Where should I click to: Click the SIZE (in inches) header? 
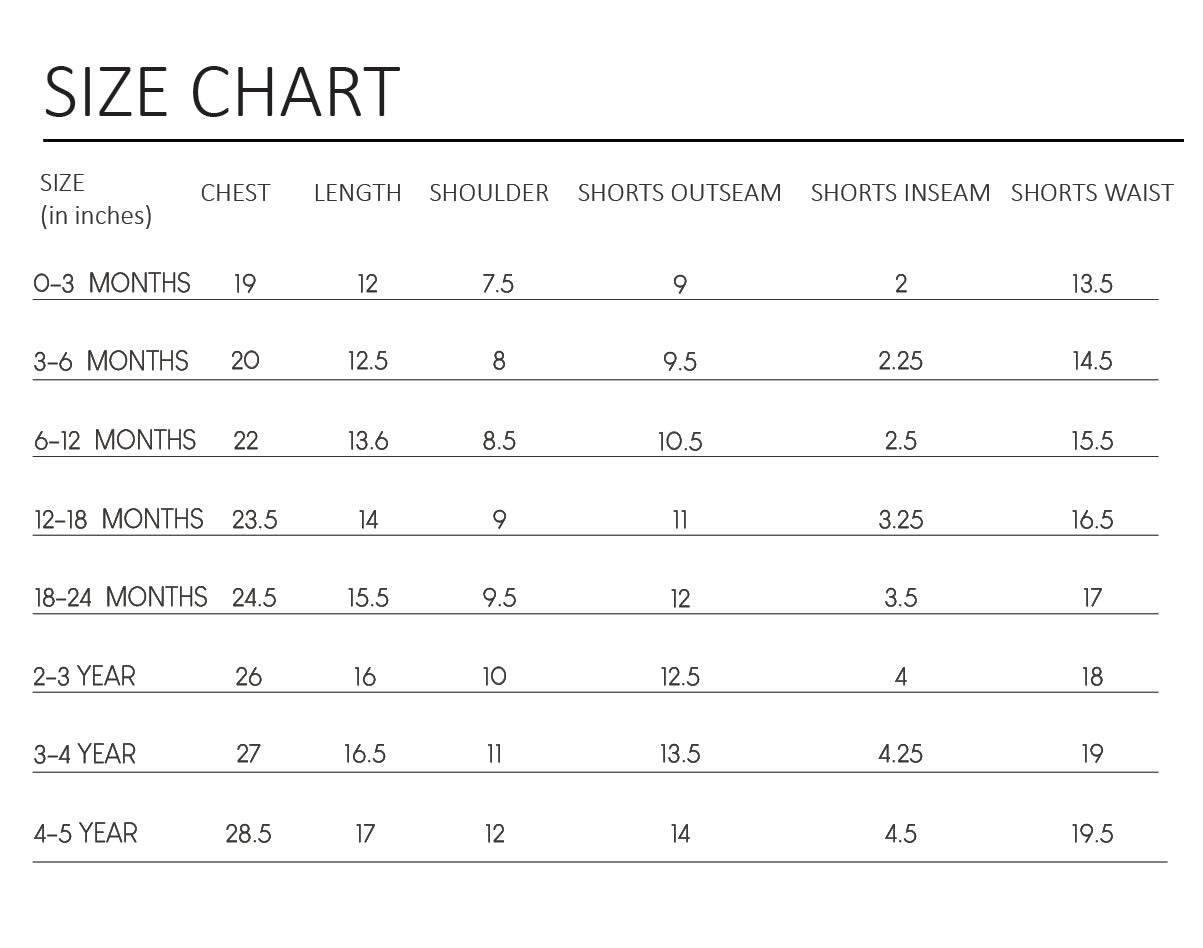[x=96, y=199]
